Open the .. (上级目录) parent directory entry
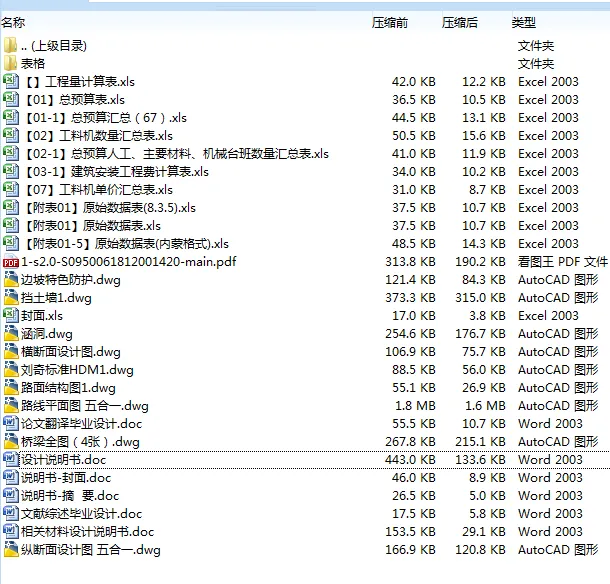610x584 pixels. pos(54,46)
